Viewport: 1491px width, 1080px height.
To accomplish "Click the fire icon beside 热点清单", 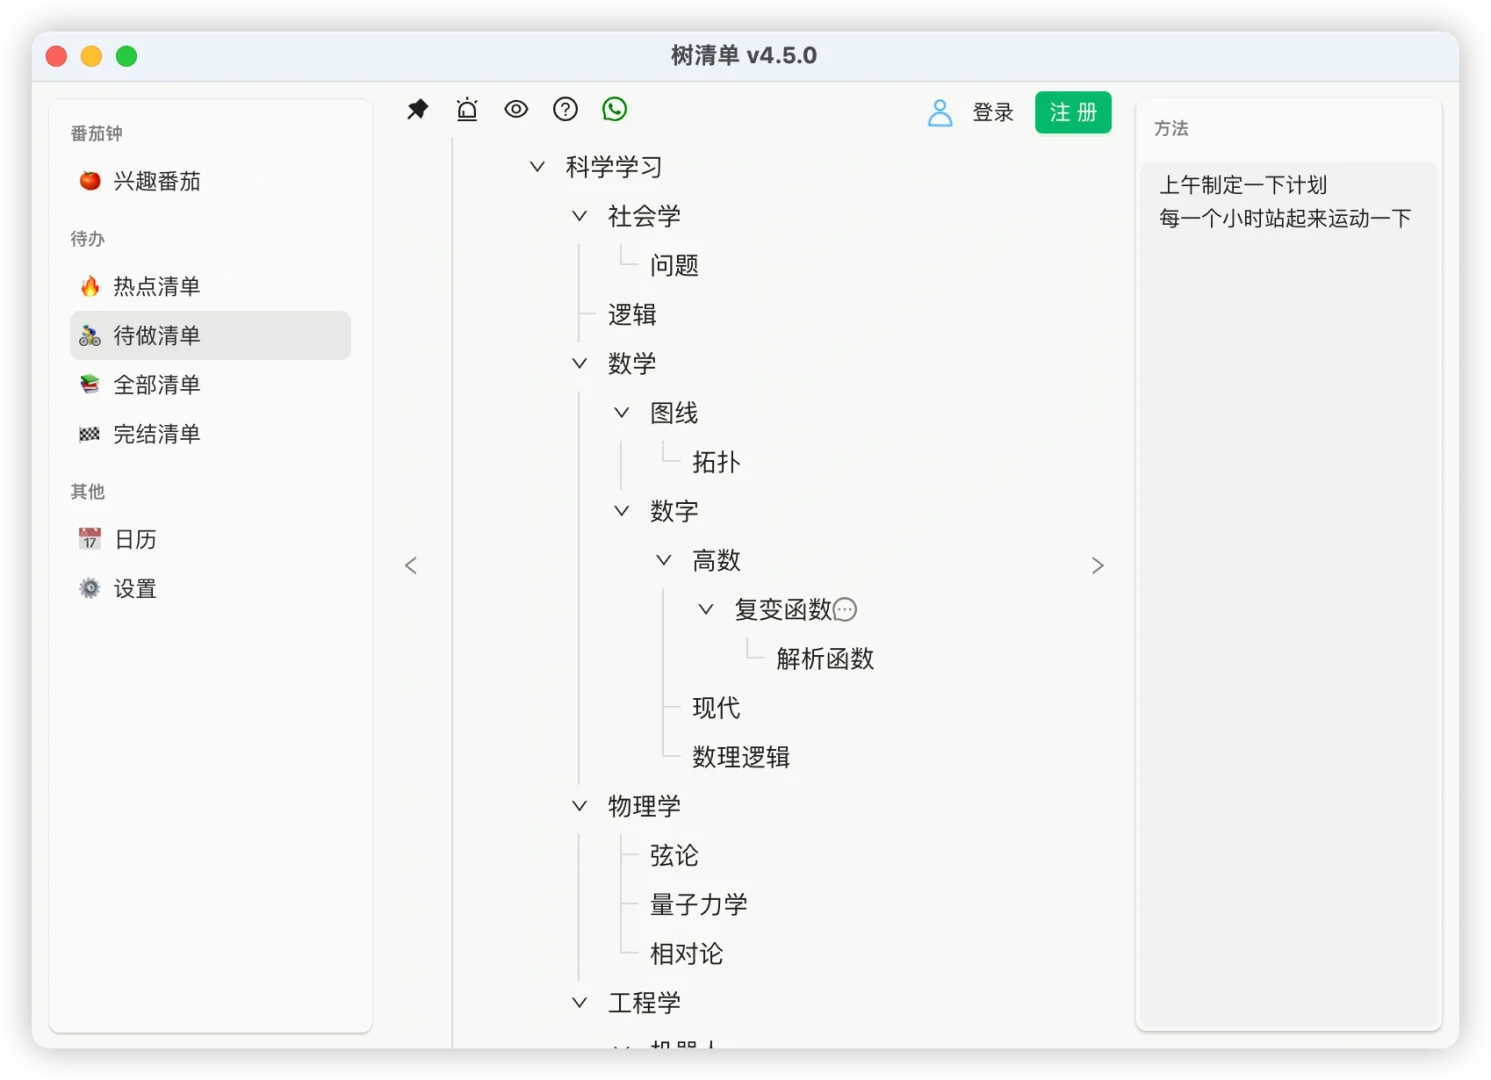I will coord(89,286).
